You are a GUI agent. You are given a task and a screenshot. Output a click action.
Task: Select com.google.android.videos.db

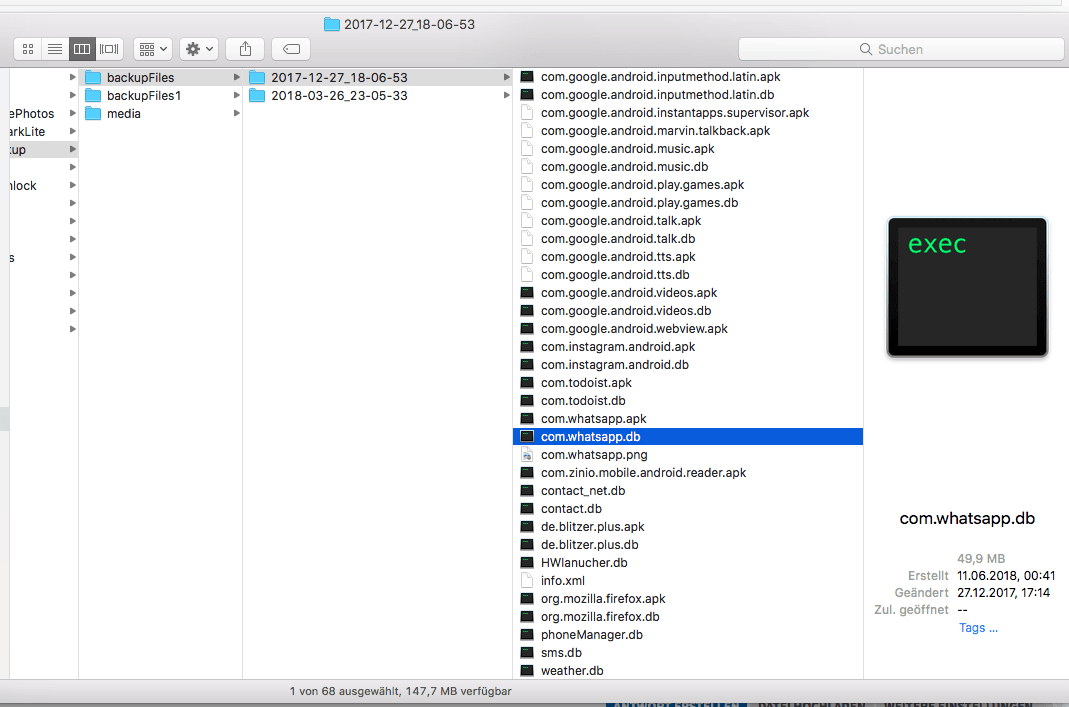(x=688, y=311)
